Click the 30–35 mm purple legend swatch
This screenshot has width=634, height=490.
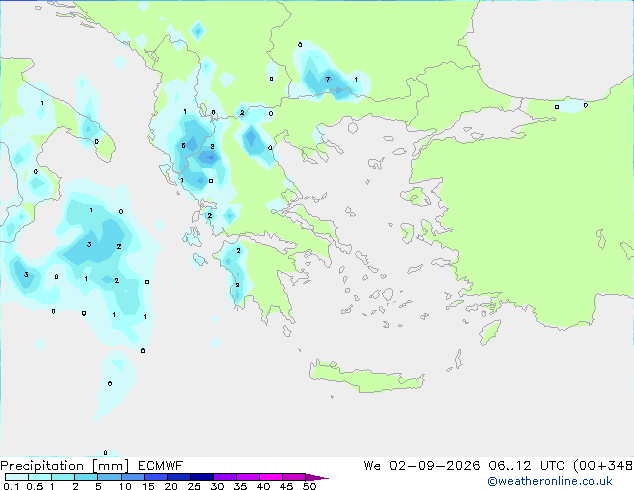(x=225, y=477)
